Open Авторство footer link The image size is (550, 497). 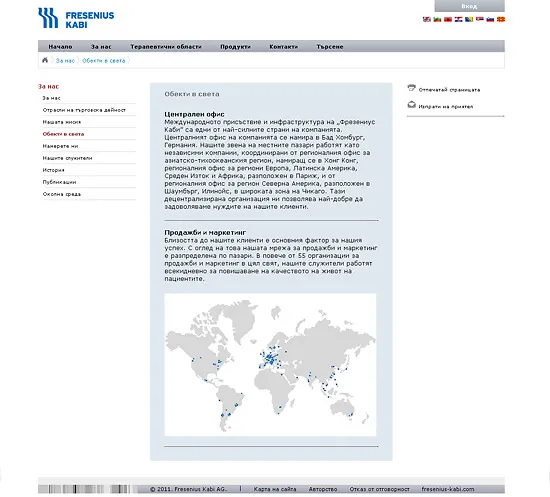pos(323,489)
